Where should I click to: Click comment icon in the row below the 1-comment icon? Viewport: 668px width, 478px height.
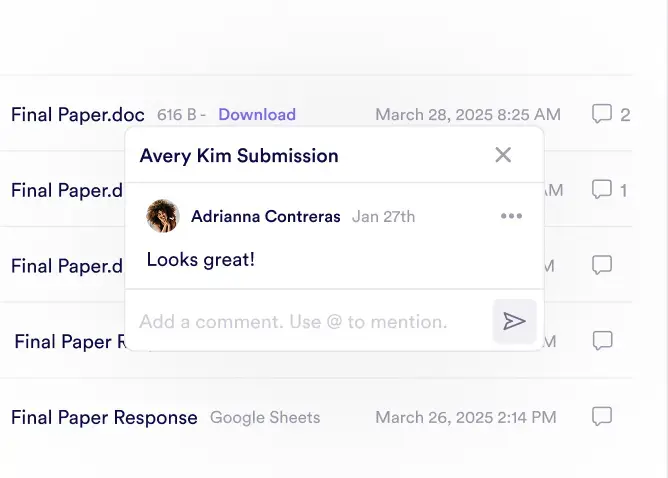(602, 265)
